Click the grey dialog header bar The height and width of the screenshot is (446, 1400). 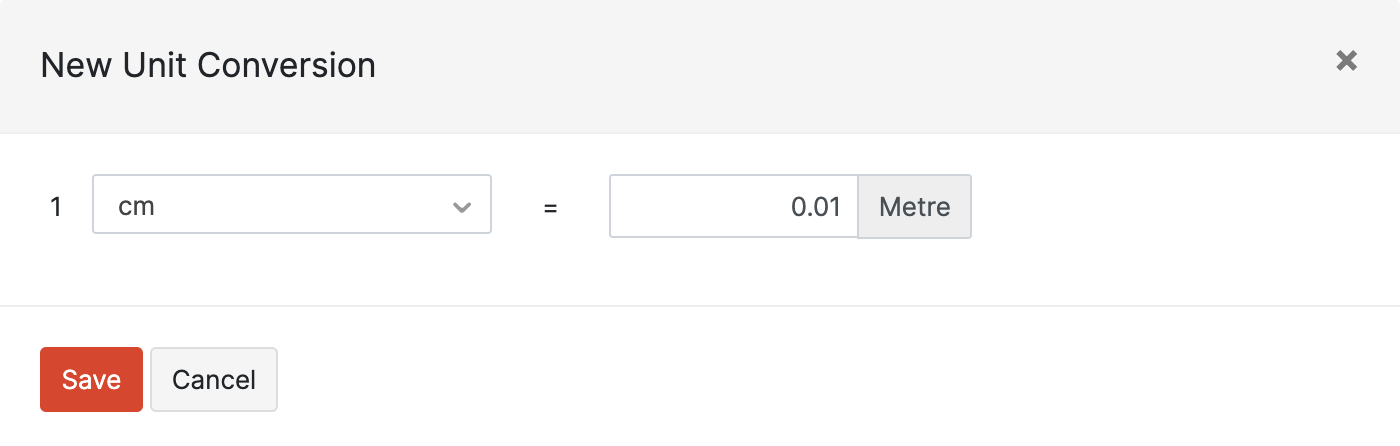pyautogui.click(x=800, y=66)
